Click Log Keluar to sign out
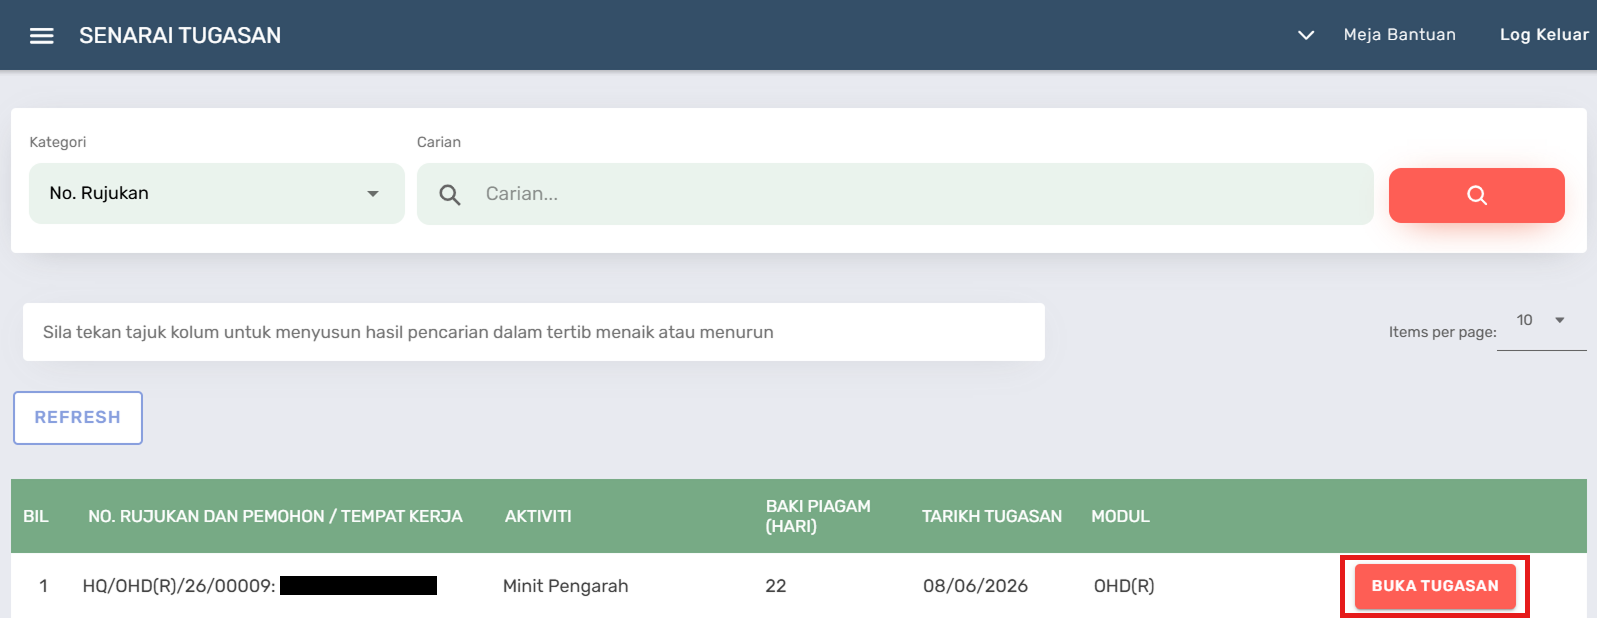 [x=1543, y=35]
